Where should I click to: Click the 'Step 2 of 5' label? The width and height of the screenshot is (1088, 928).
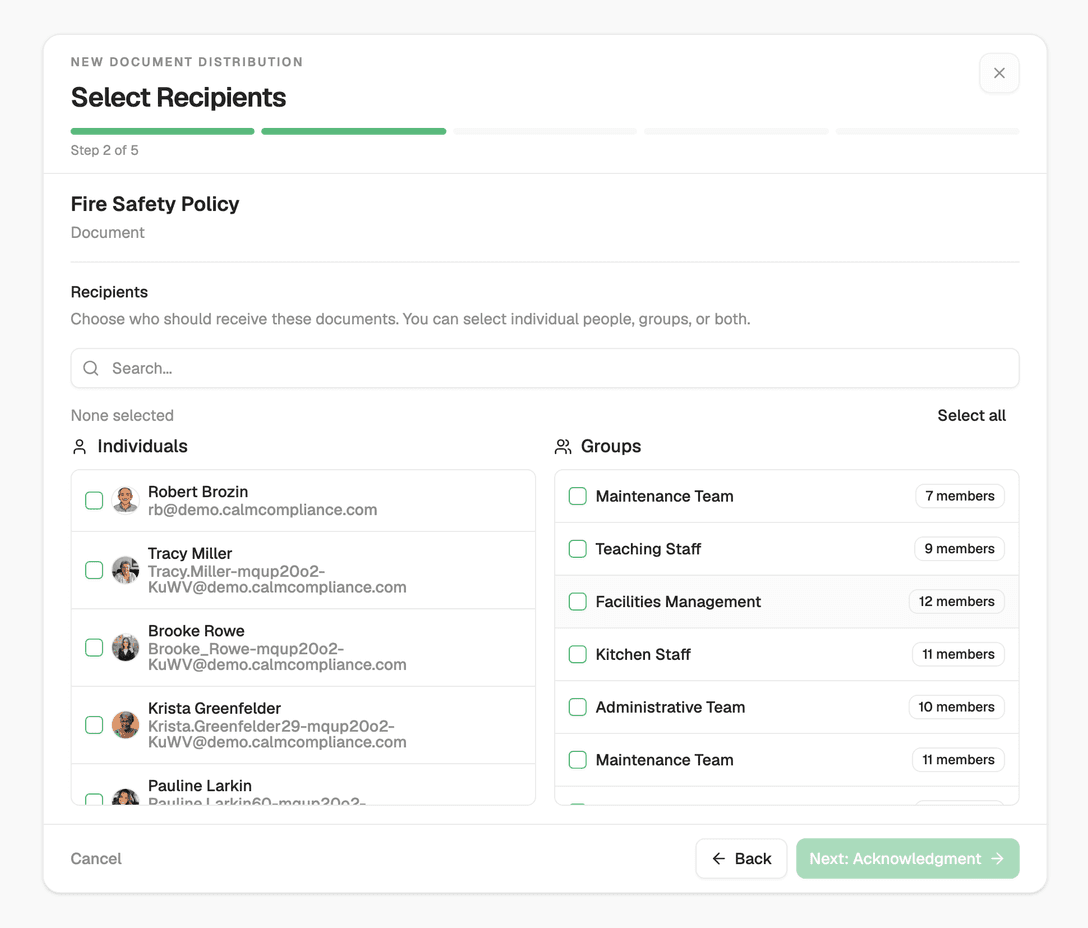pos(104,150)
